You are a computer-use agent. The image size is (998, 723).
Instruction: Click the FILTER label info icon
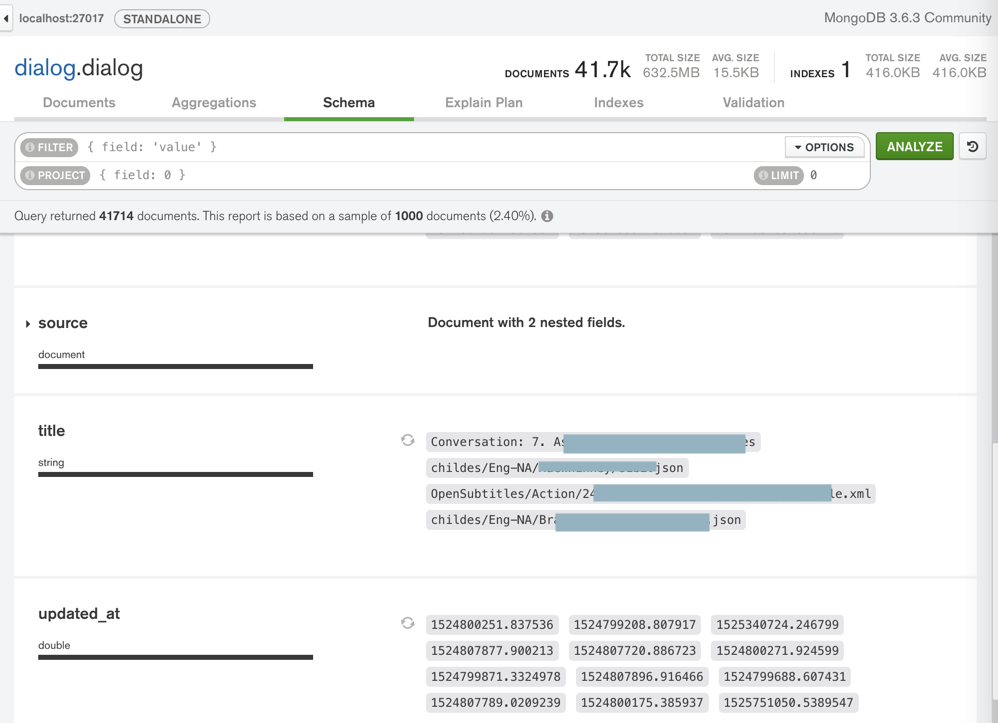pyautogui.click(x=30, y=147)
